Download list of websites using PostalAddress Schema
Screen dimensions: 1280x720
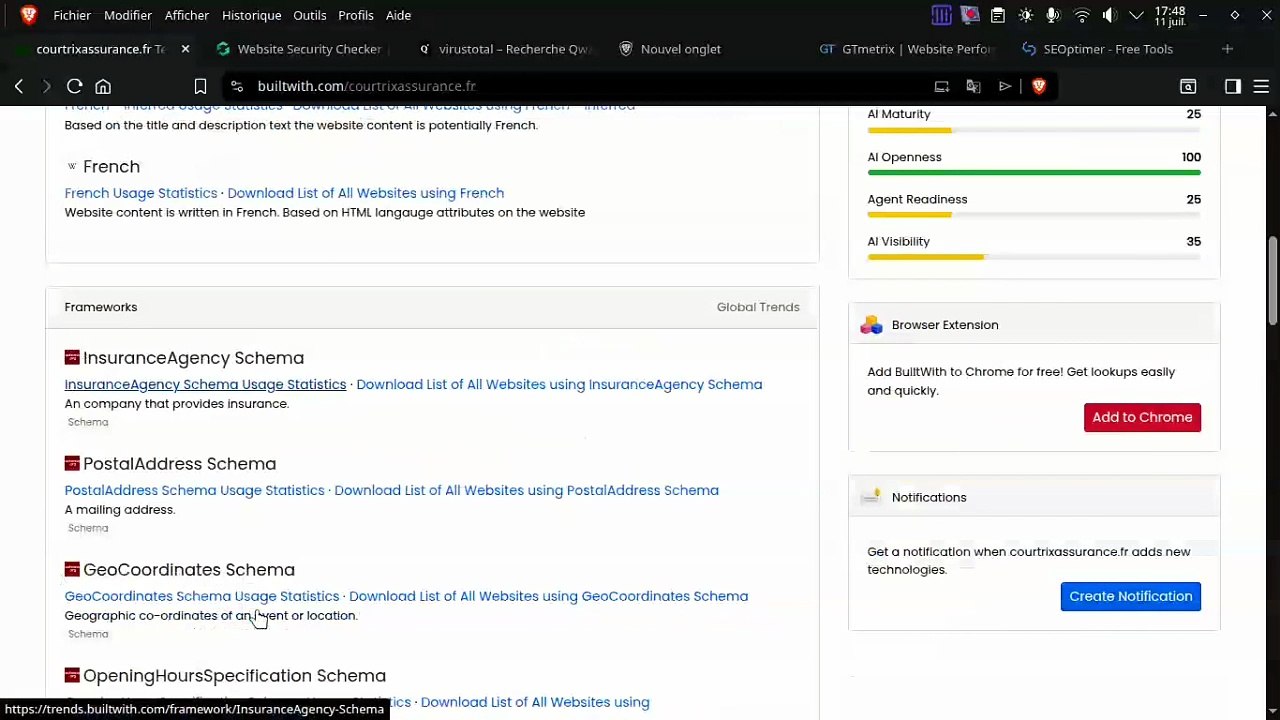[526, 490]
